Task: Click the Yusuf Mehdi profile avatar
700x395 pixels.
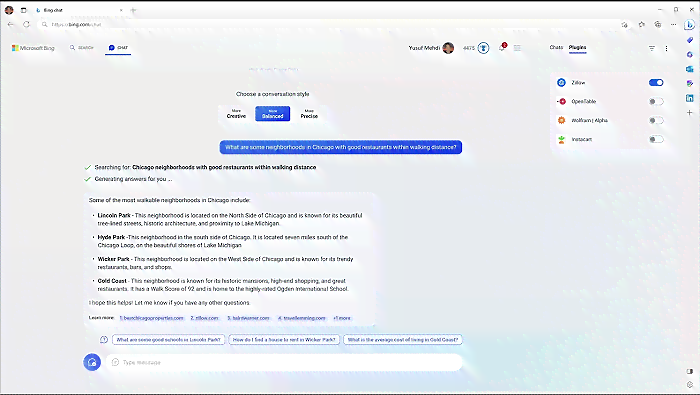Action: tap(448, 48)
